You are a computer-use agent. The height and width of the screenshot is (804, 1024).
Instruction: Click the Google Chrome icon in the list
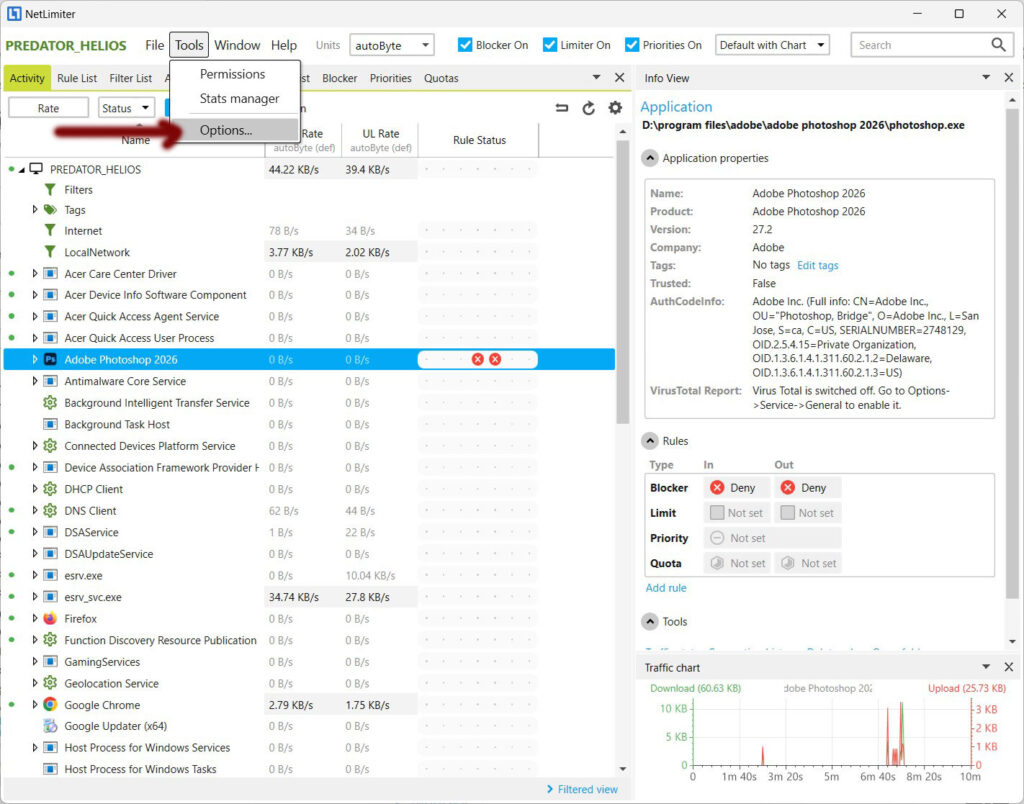(x=50, y=705)
